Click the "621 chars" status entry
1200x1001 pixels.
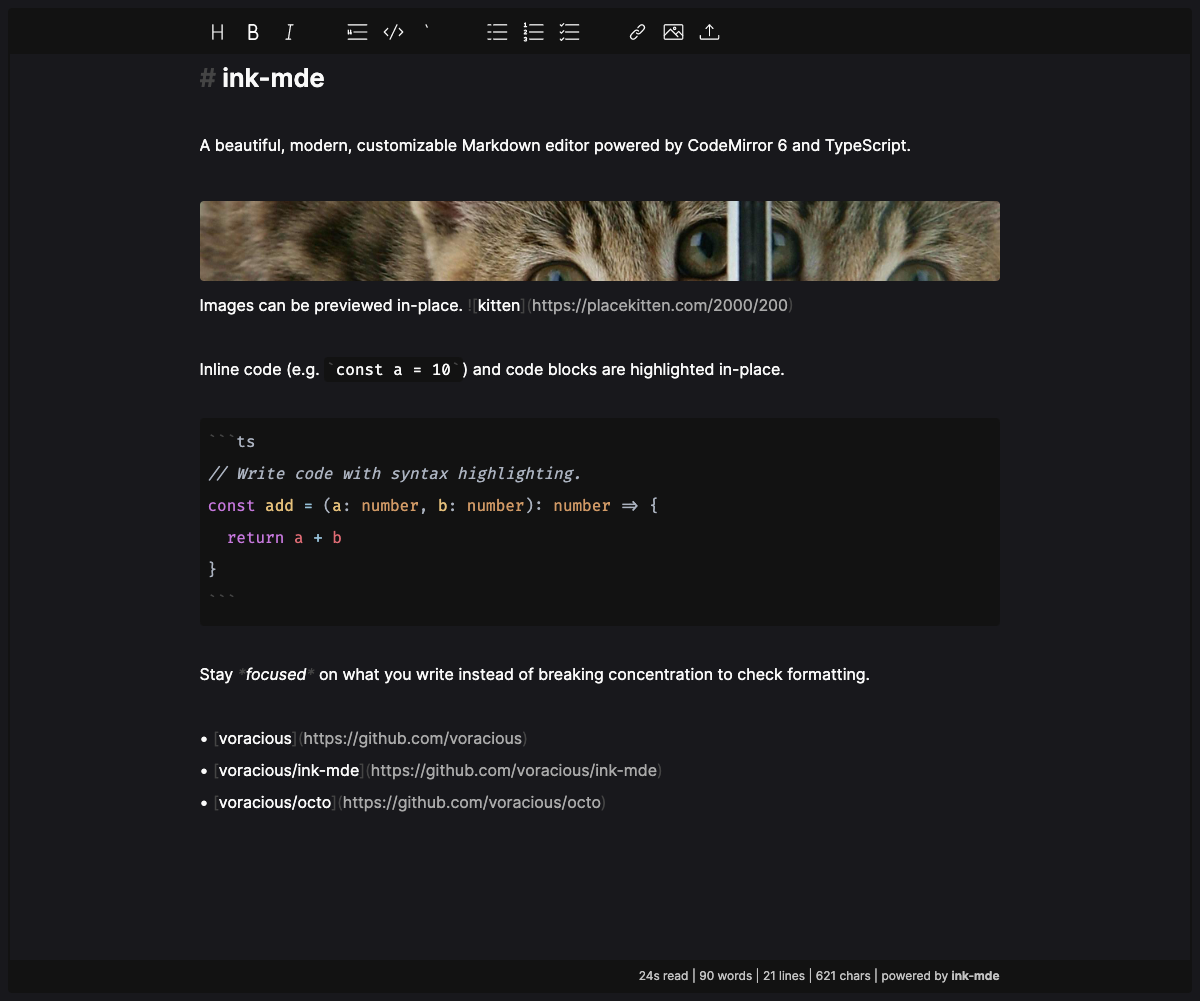(843, 976)
